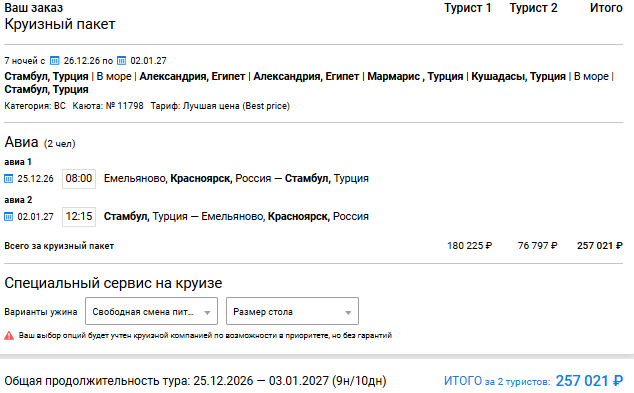Image resolution: width=634 pixels, height=393 pixels.
Task: Click 'ИТОГО за 2 туристов:' label
Action: (497, 381)
